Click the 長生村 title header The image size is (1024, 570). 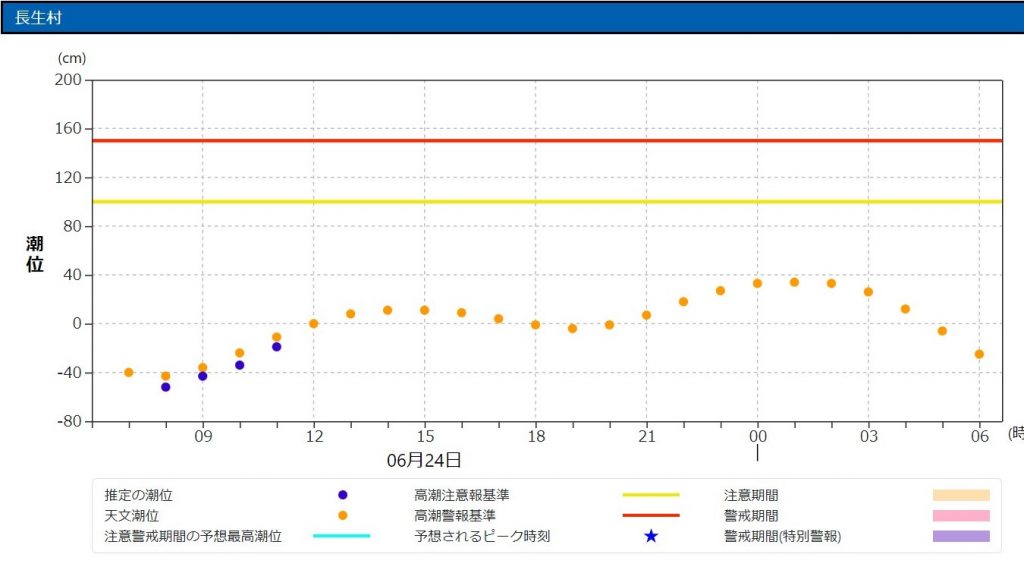click(x=512, y=17)
